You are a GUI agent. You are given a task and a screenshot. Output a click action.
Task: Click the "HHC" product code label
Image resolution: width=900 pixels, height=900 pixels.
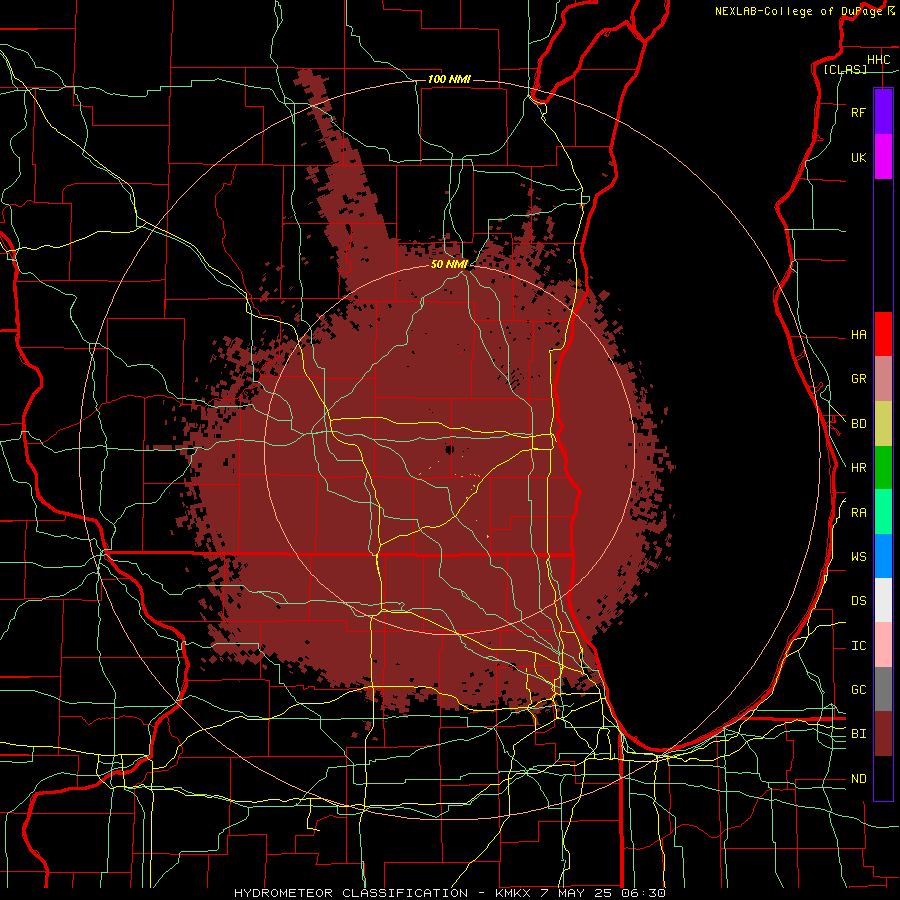(878, 60)
